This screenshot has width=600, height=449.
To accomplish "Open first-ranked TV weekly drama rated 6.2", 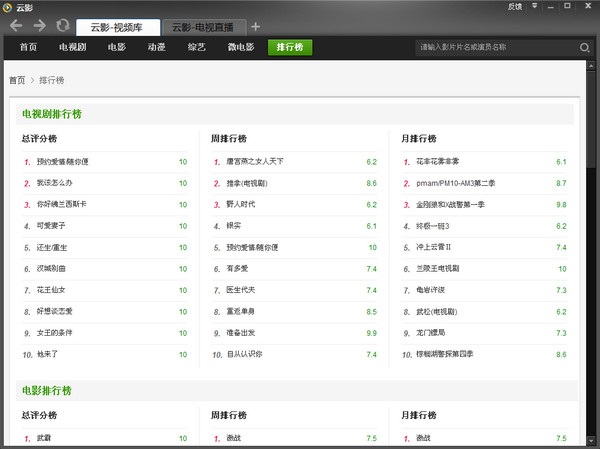I will pyautogui.click(x=255, y=162).
